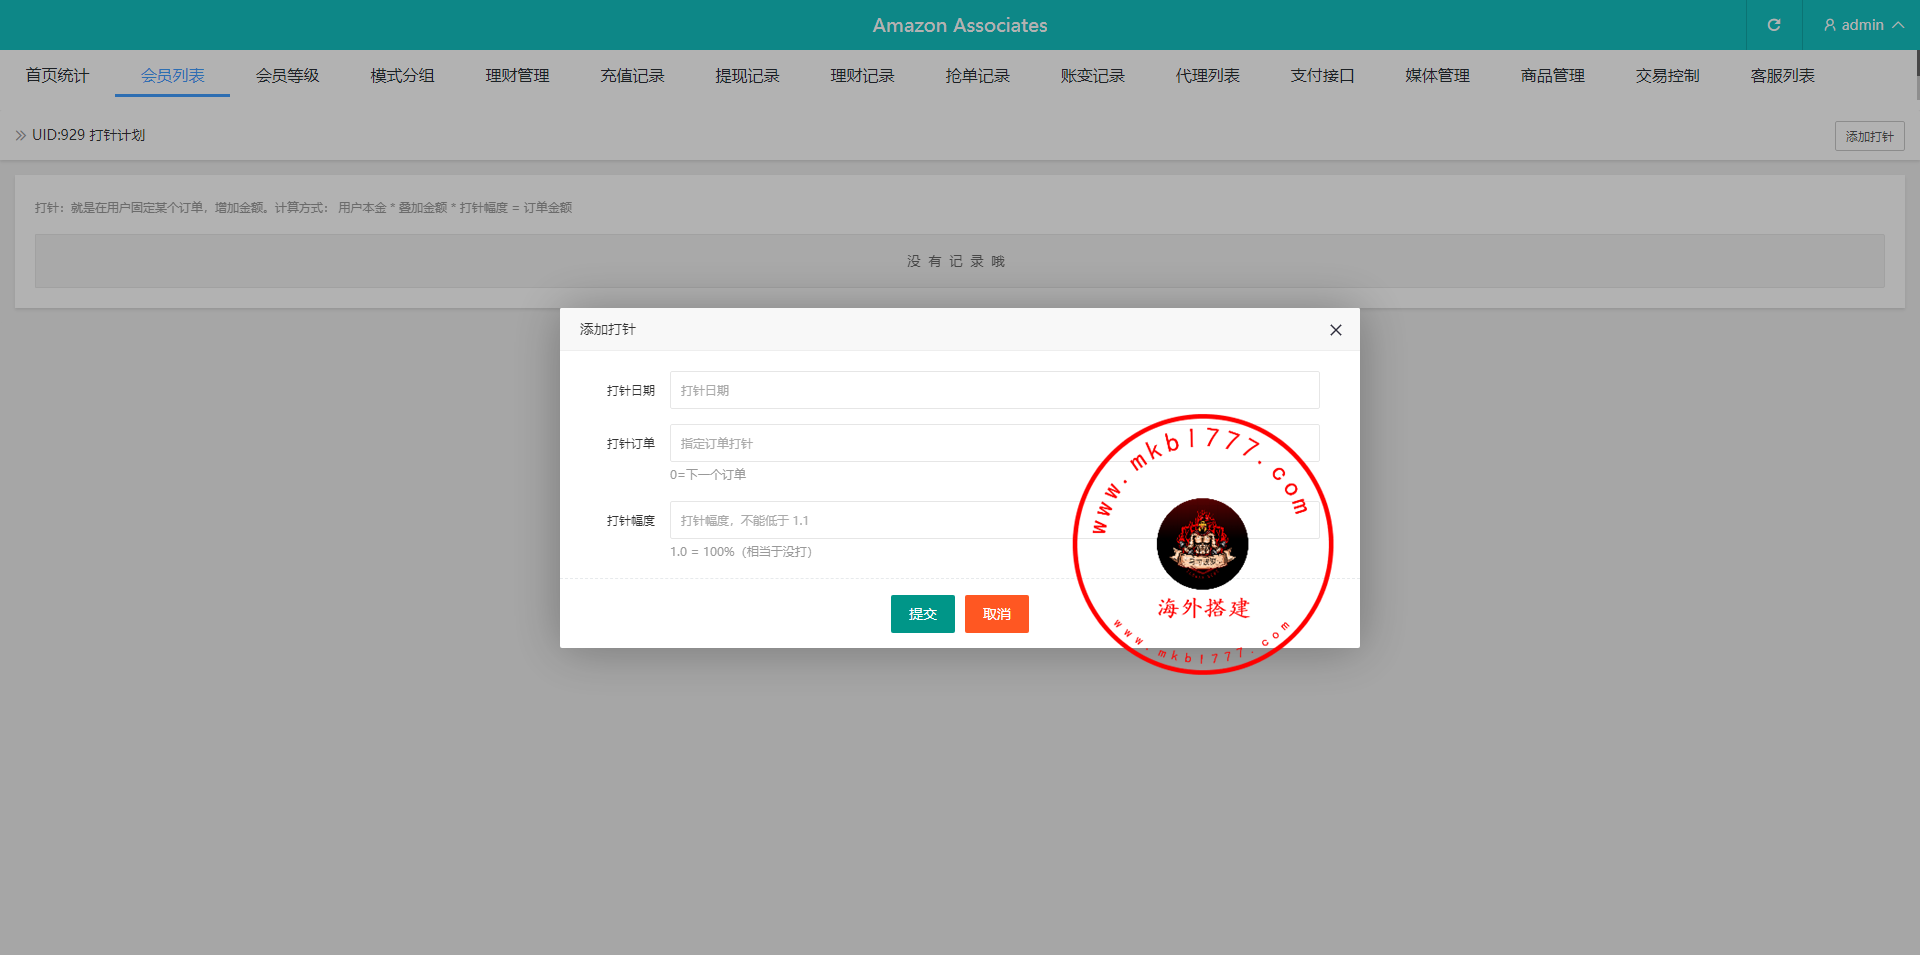The image size is (1920, 955).
Task: Select the 会员列表 tab
Action: (x=172, y=75)
